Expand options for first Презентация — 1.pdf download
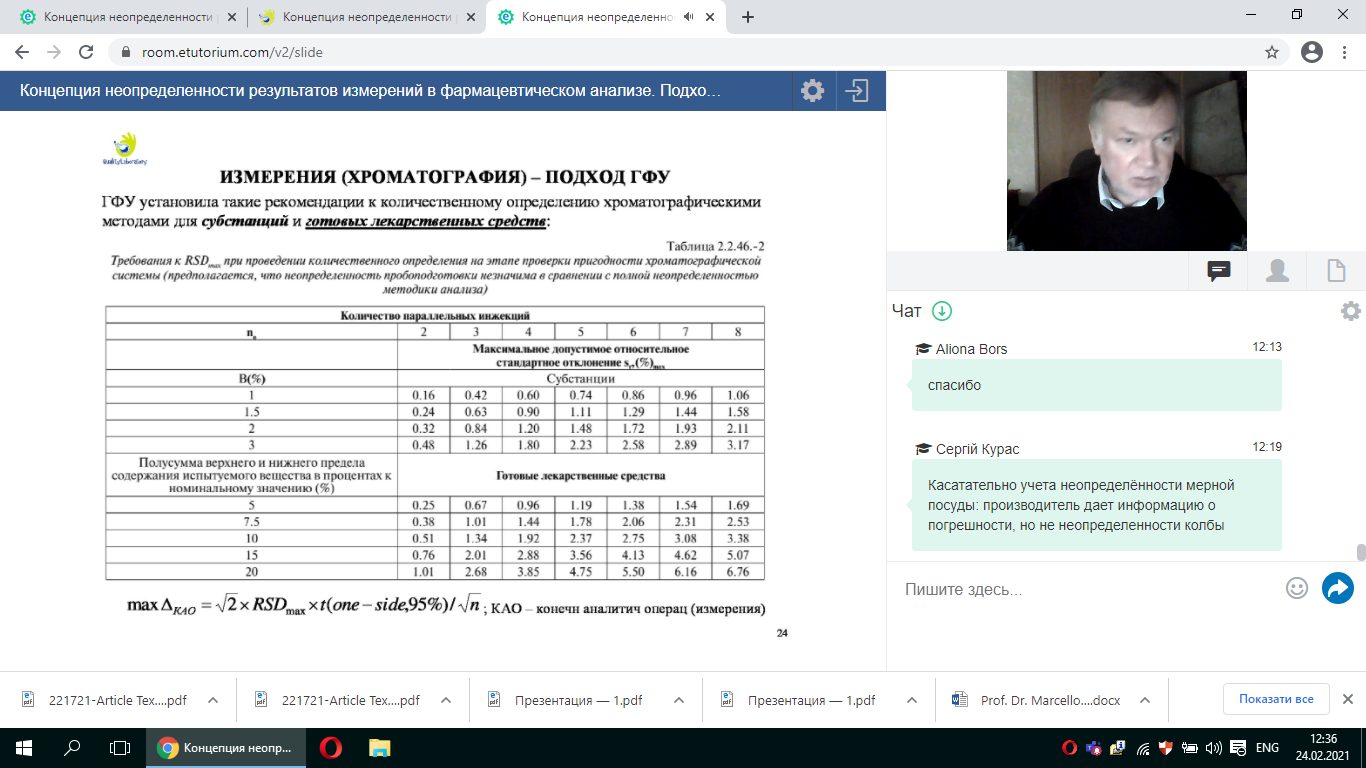The image size is (1366, 768). (679, 700)
